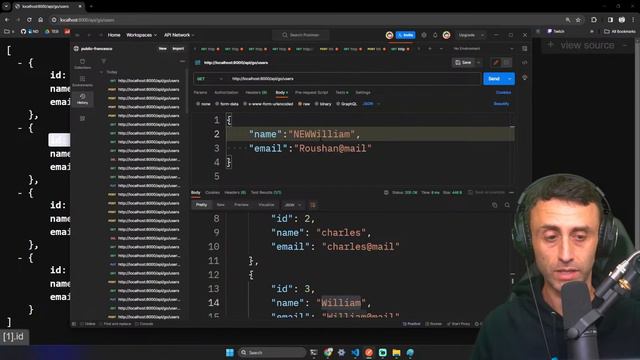Click the blue Send button

click(494, 79)
